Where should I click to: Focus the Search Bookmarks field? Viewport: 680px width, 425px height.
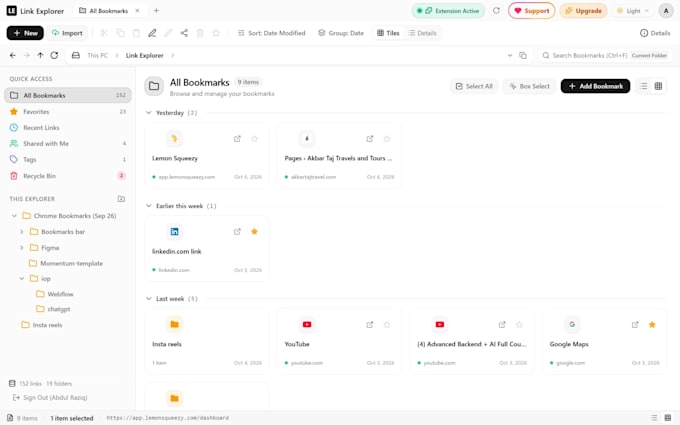click(x=605, y=56)
